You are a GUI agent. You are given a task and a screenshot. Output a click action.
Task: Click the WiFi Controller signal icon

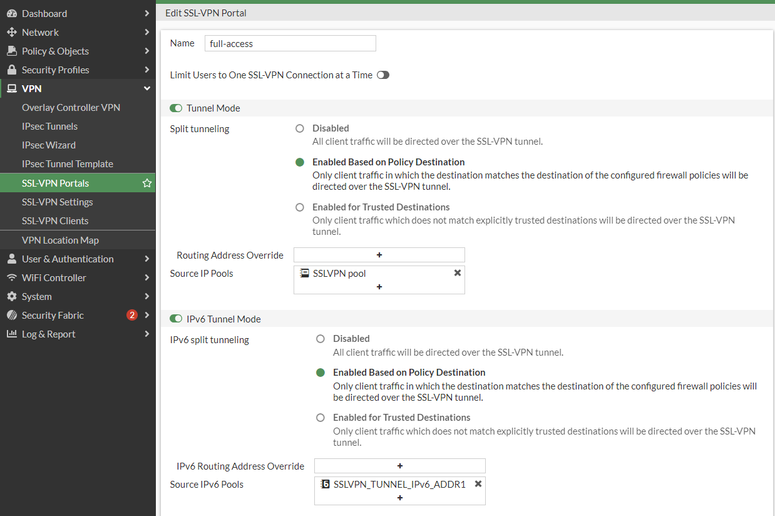12,278
